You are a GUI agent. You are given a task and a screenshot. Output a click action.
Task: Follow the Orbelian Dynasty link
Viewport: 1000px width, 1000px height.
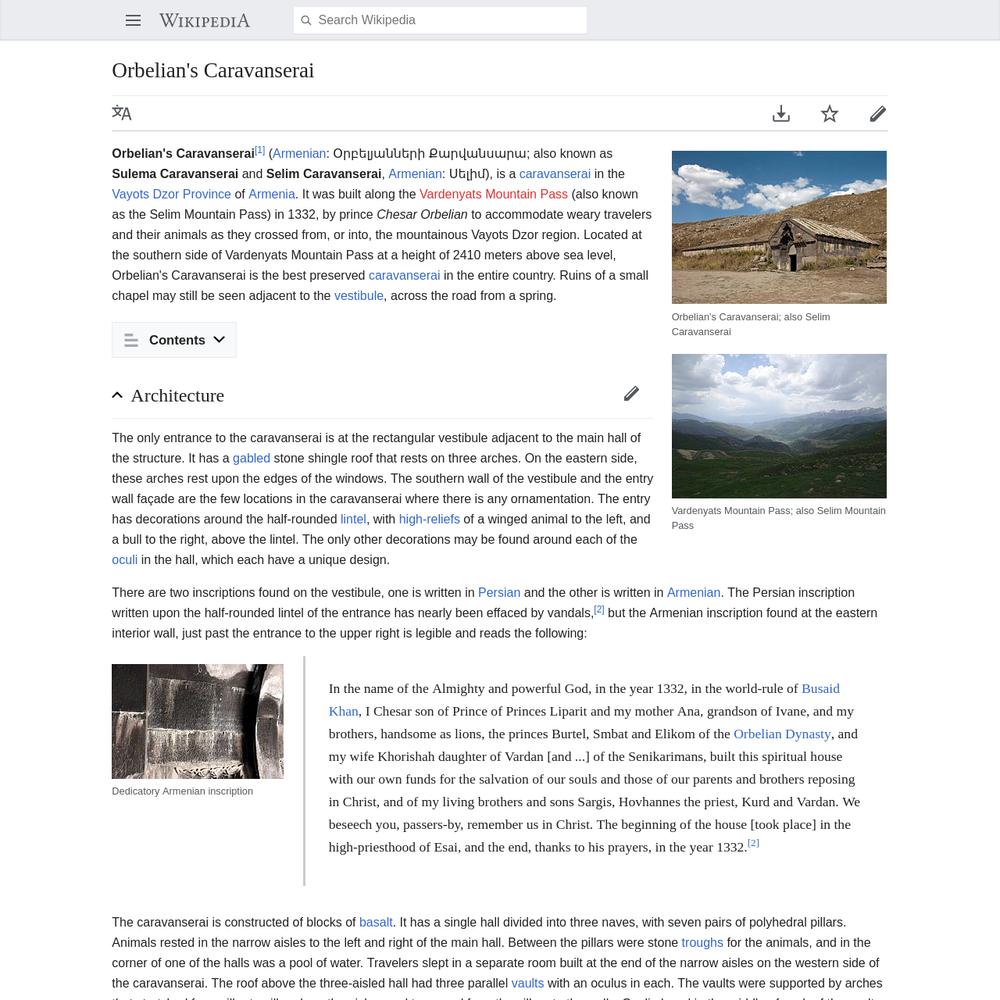point(782,734)
